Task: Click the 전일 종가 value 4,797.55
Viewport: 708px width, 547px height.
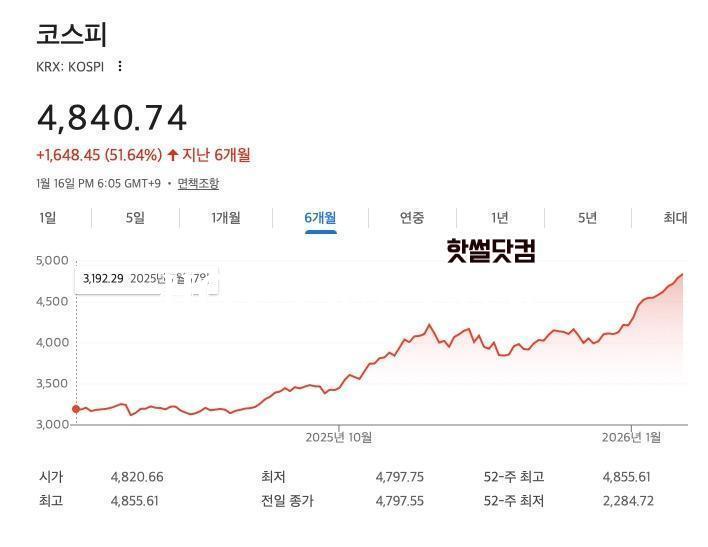Action: coord(400,501)
